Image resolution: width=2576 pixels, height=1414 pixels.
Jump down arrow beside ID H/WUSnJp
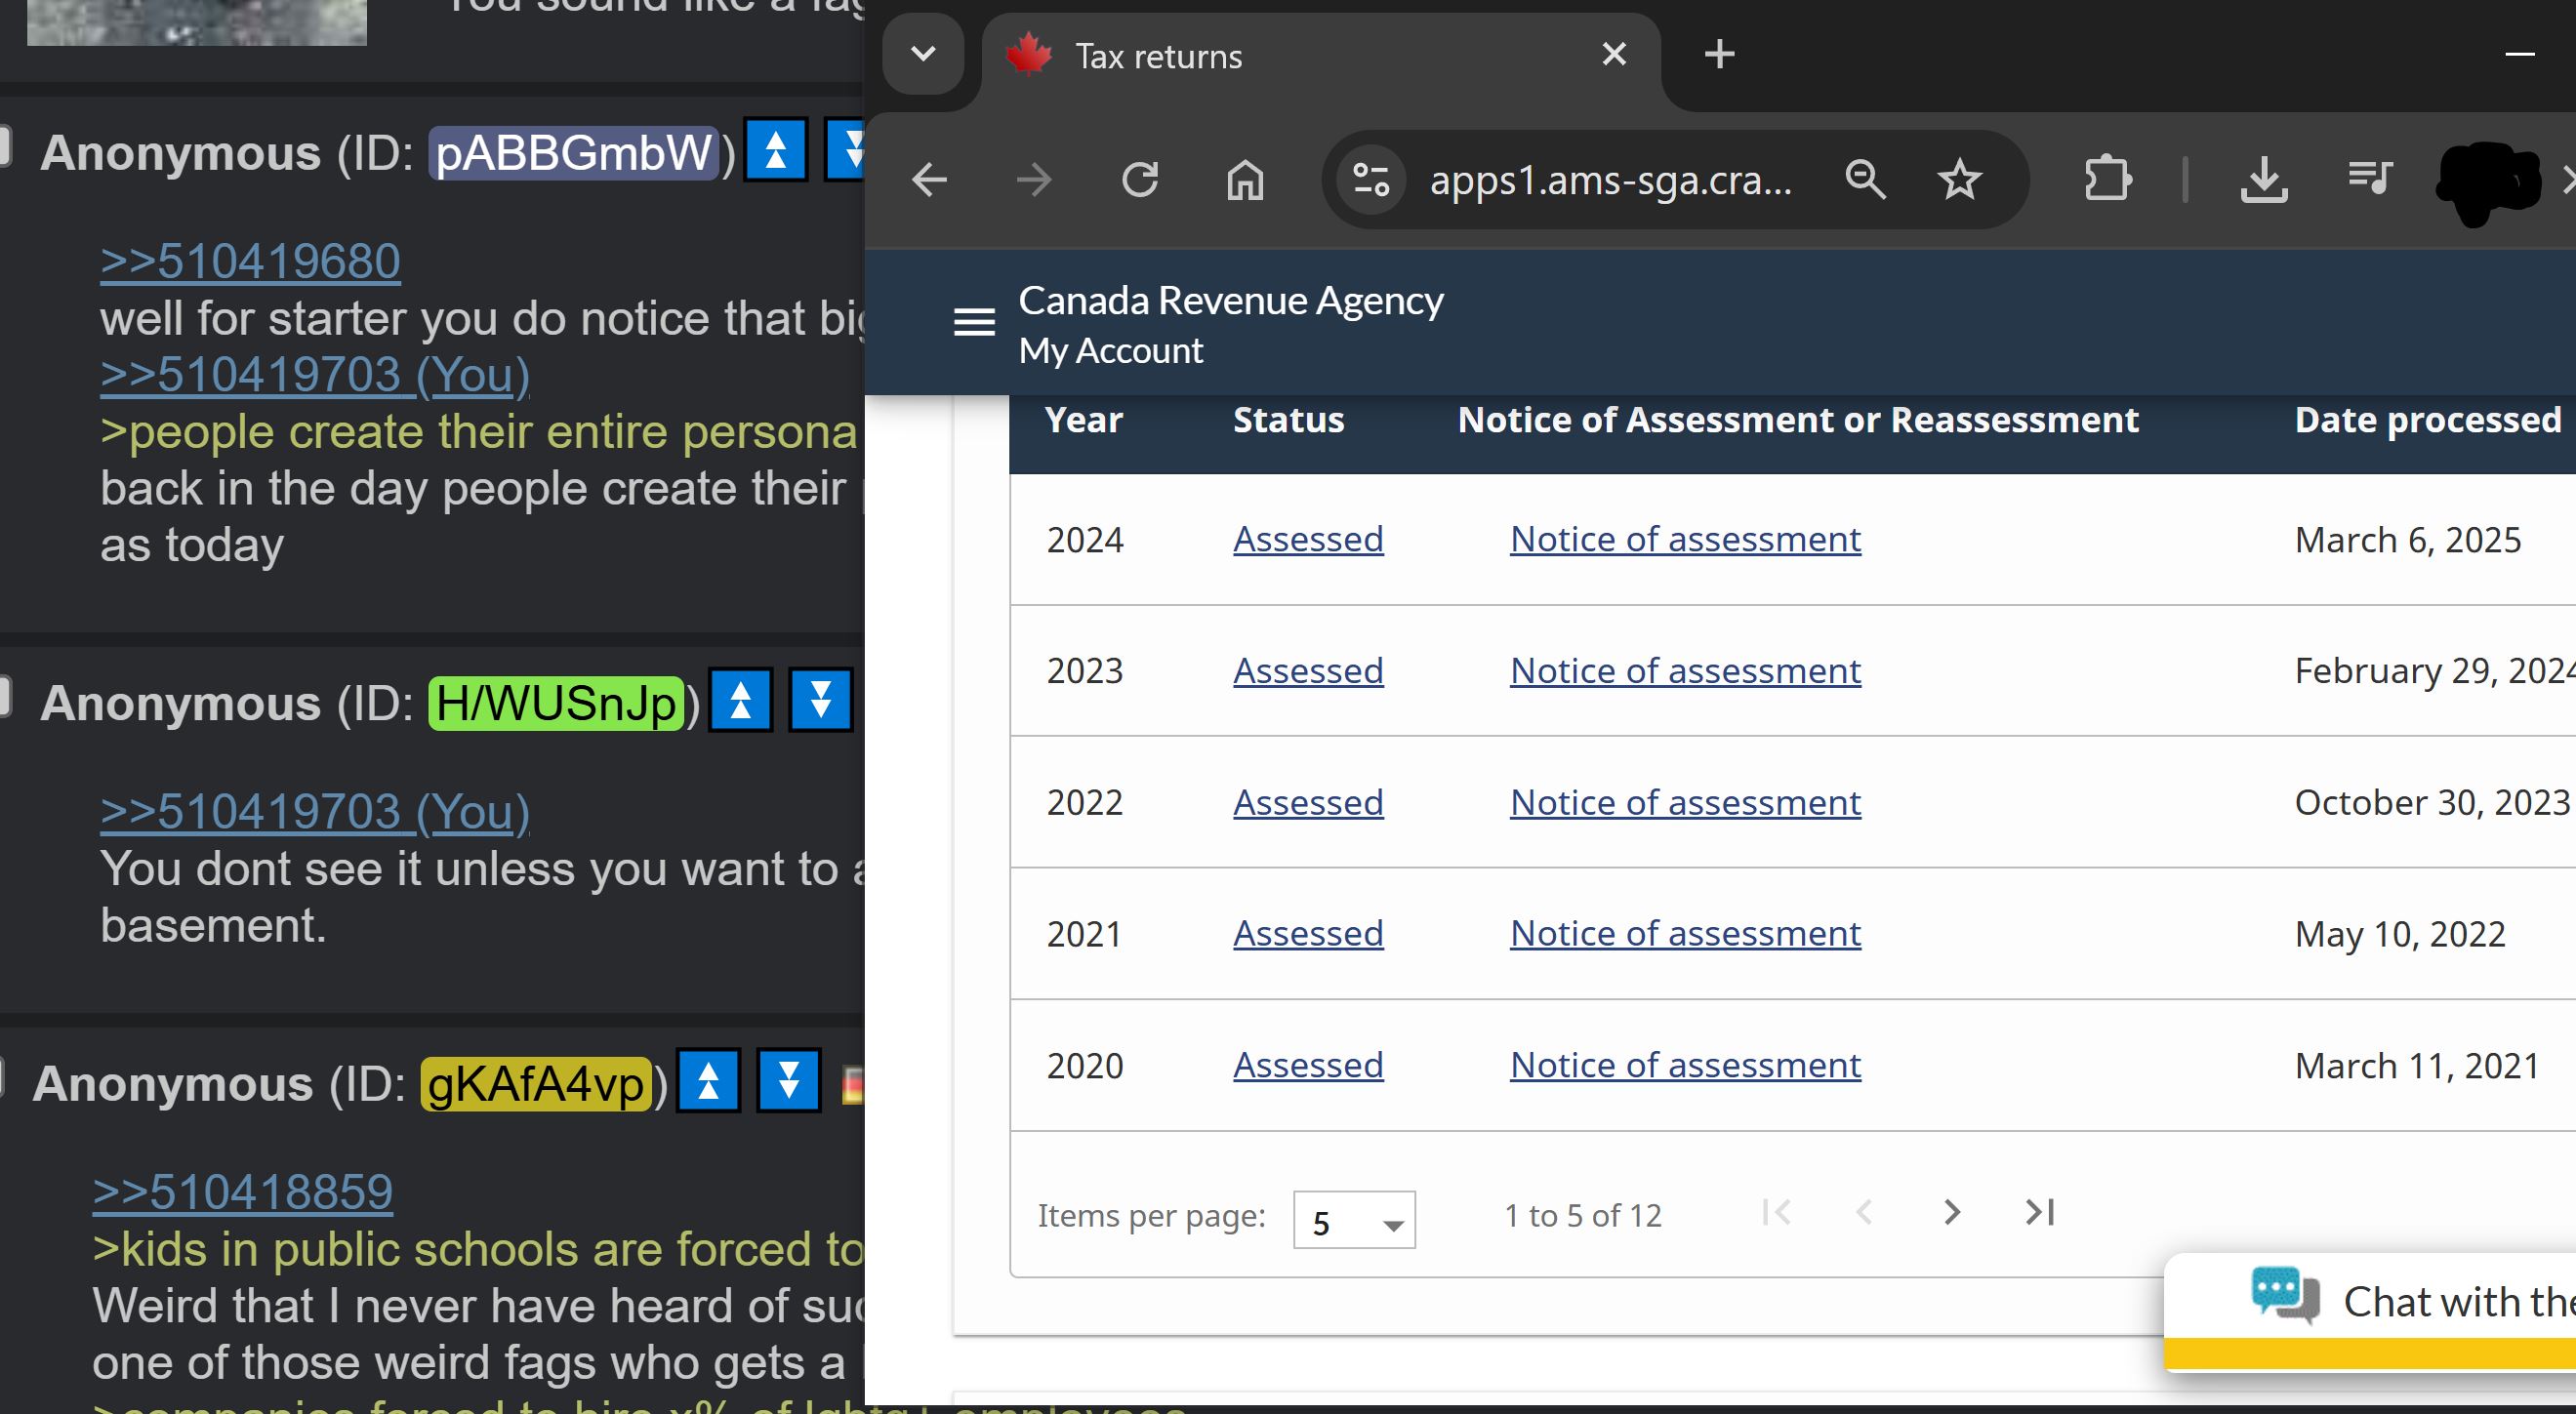820,700
